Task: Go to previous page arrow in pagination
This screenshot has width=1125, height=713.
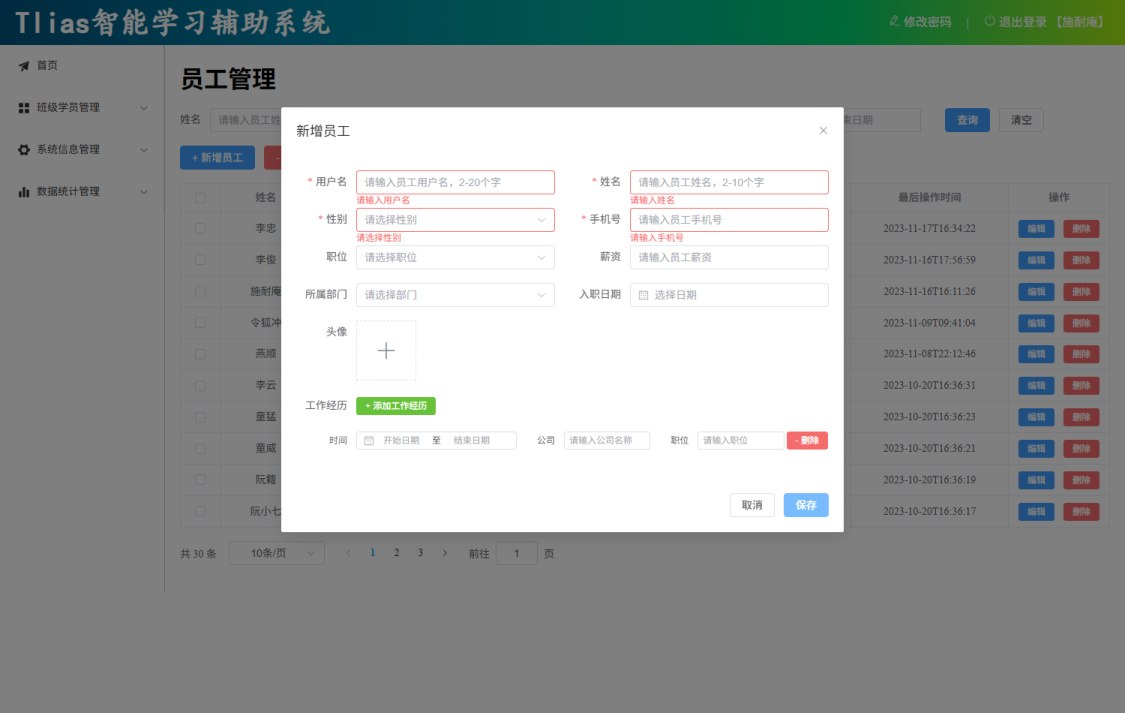Action: [x=349, y=553]
